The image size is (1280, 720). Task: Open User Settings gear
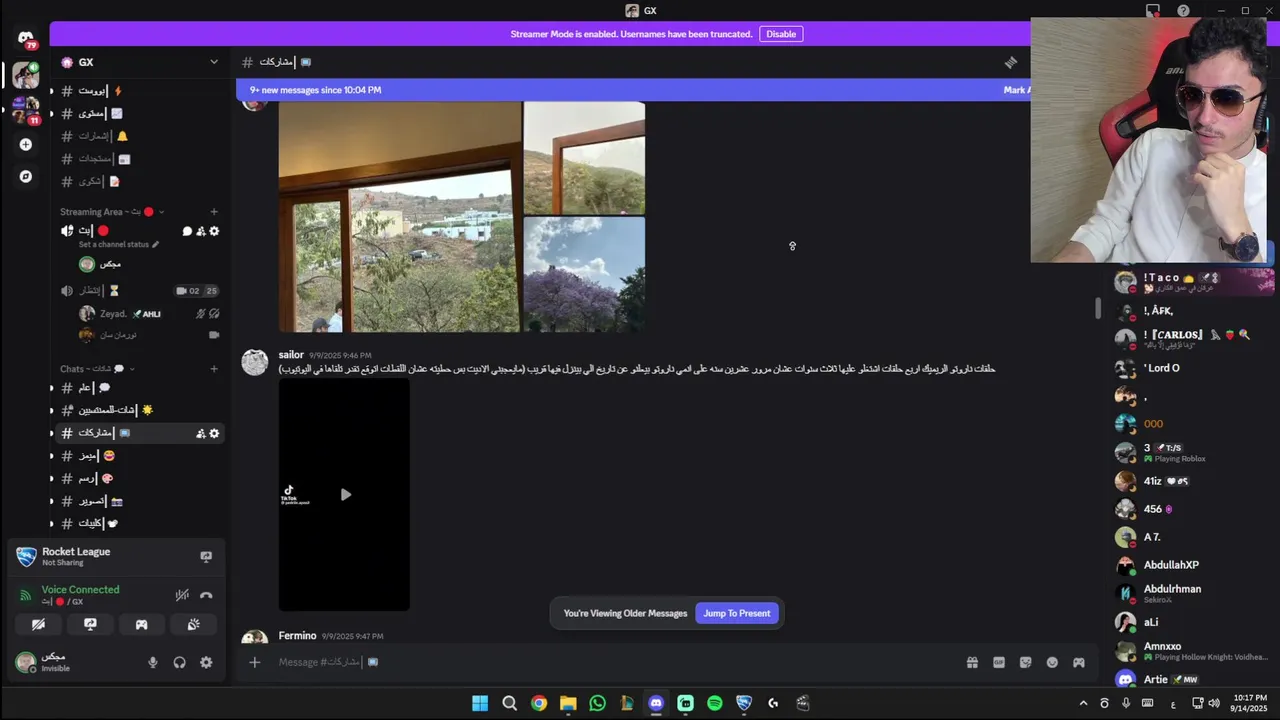206,662
